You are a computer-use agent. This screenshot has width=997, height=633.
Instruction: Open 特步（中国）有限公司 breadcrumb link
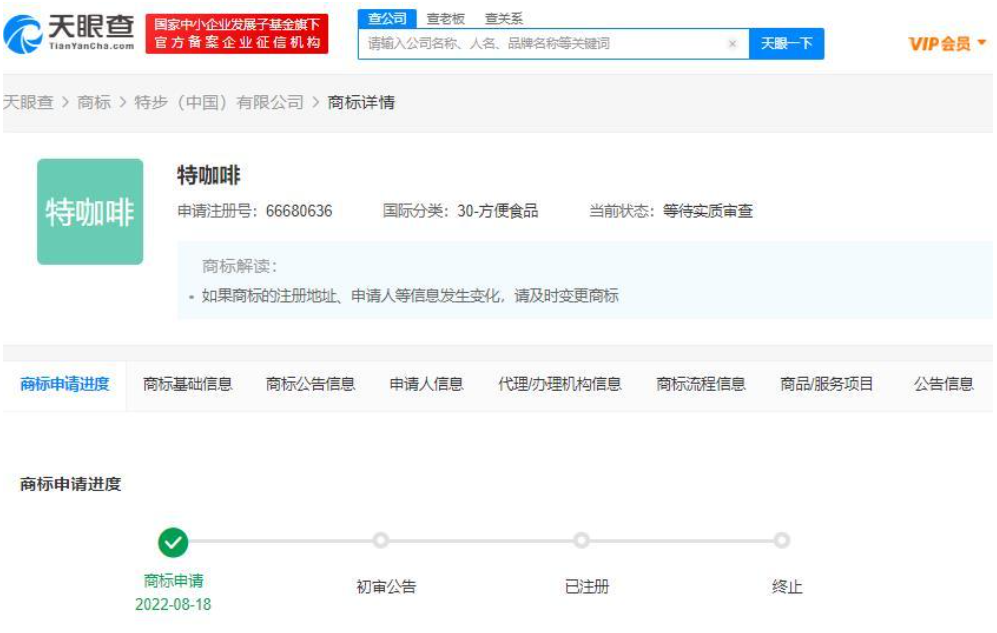click(219, 102)
